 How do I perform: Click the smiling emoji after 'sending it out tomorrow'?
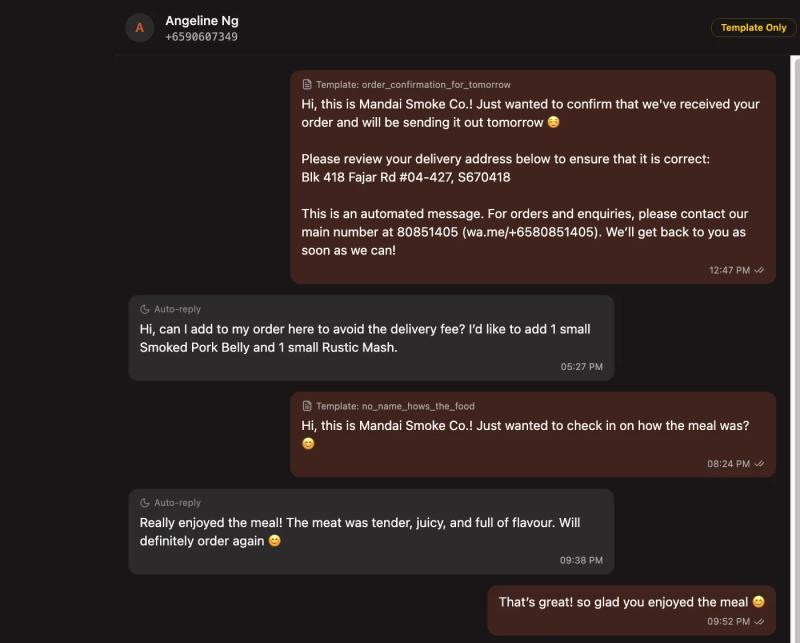(554, 122)
